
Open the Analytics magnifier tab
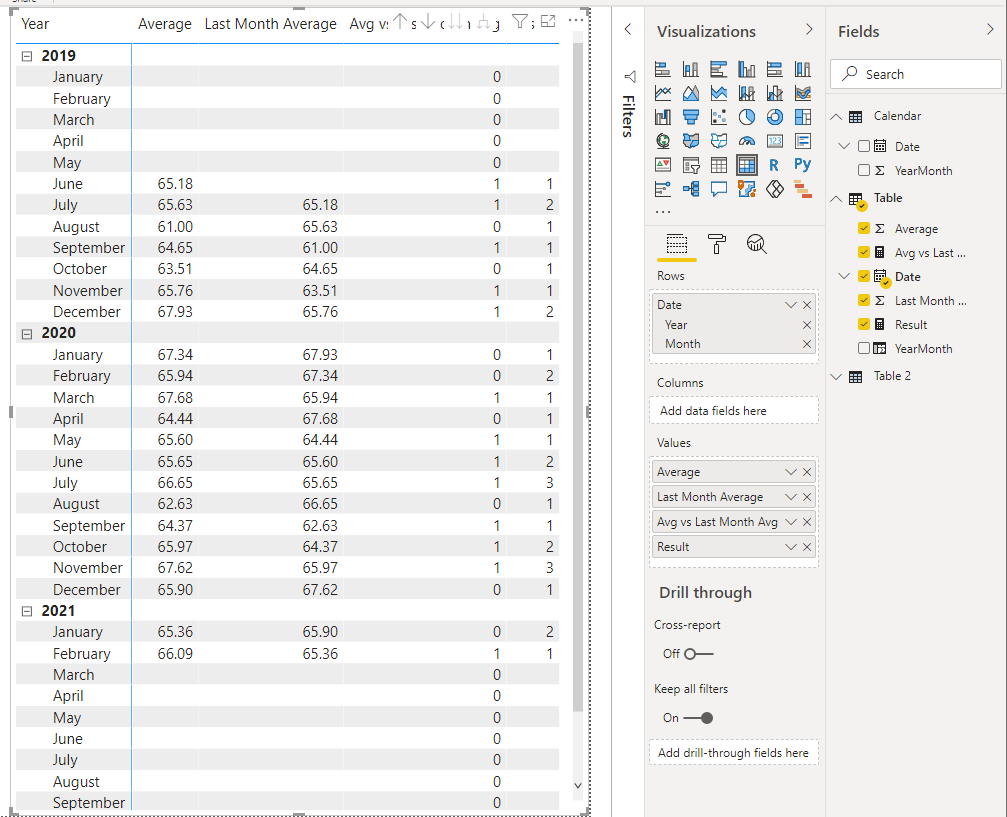point(757,244)
